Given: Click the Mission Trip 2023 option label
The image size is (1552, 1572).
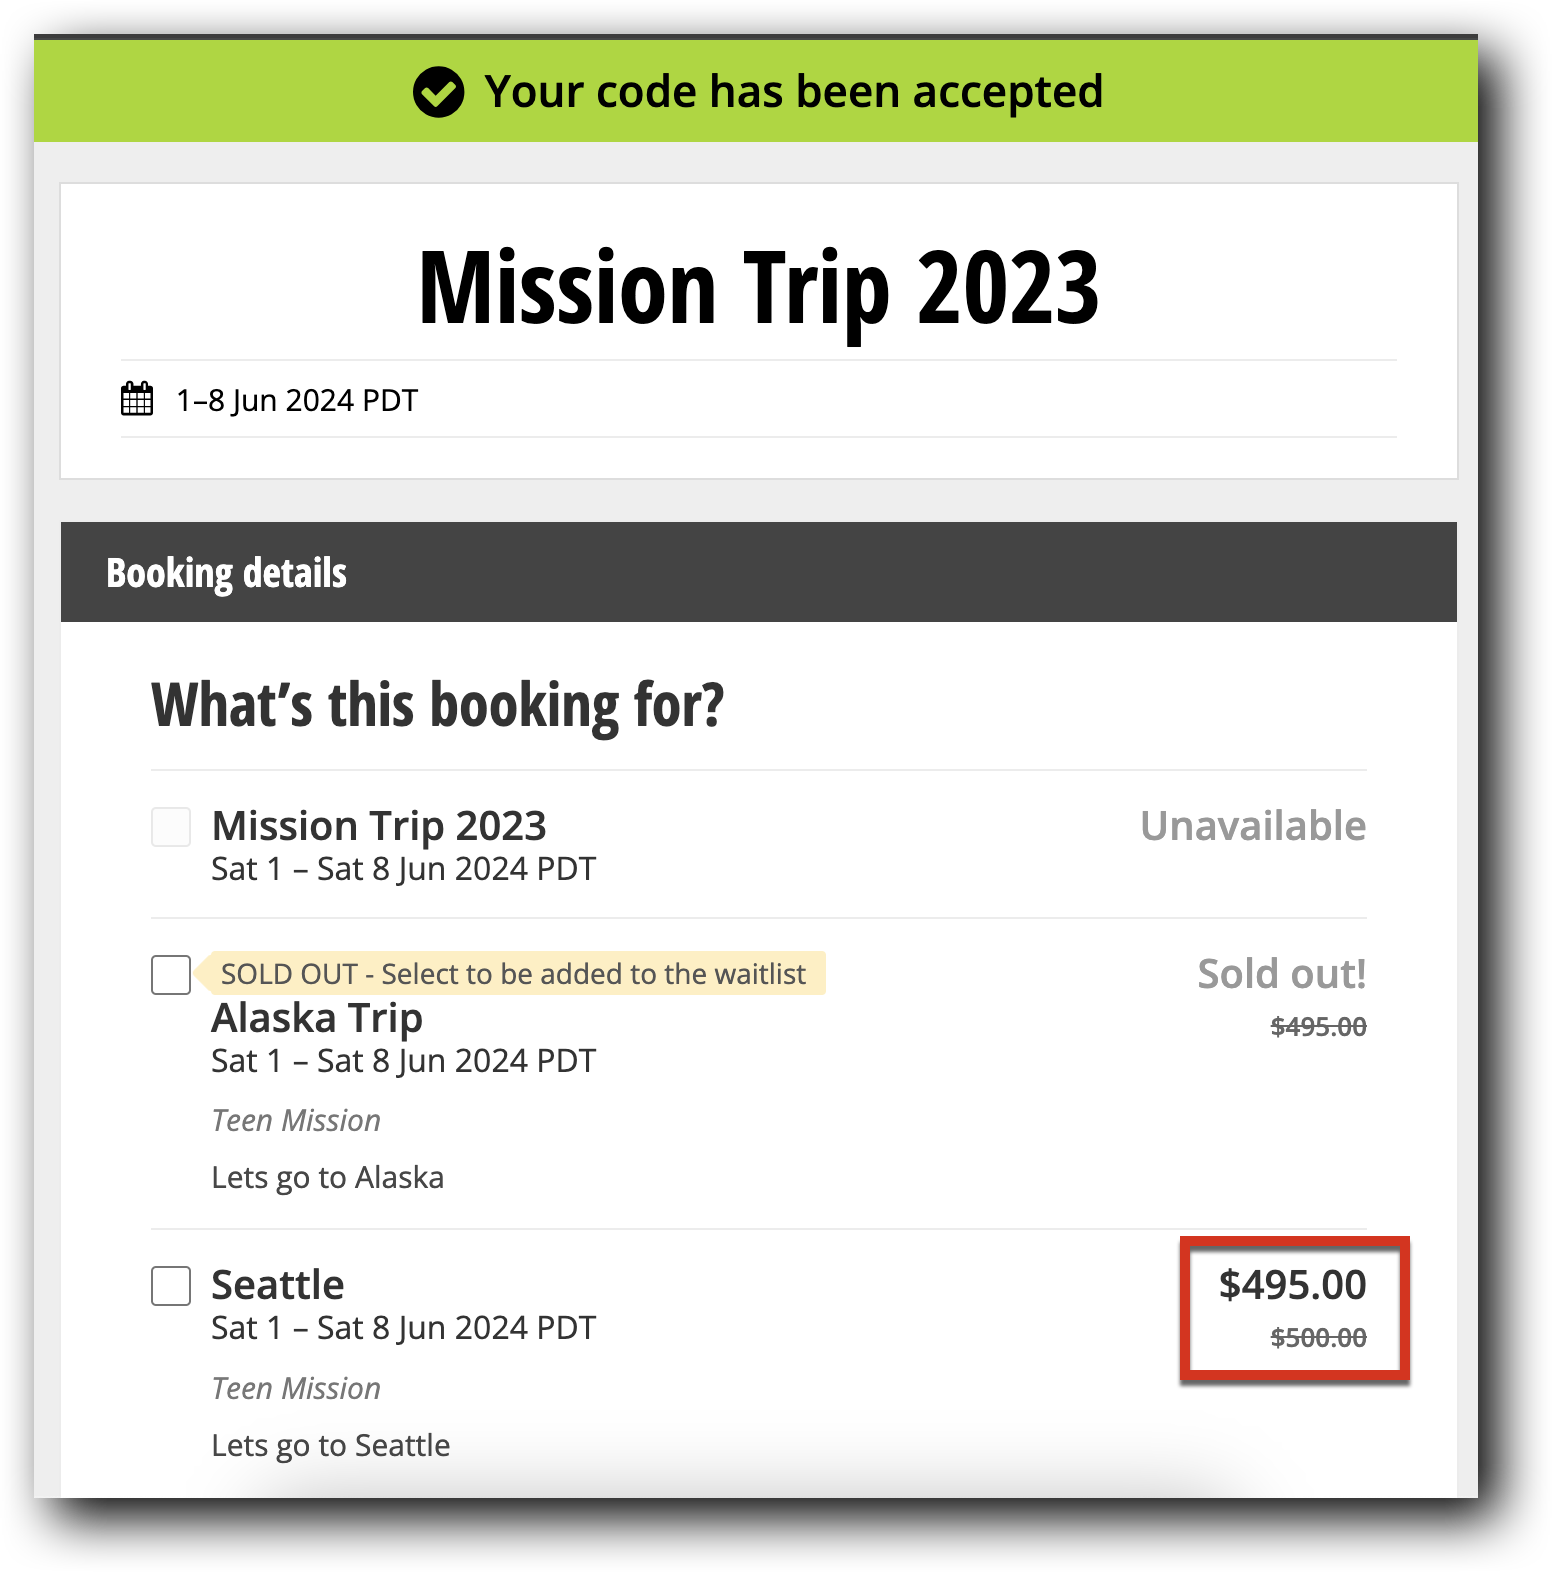Looking at the screenshot, I should [x=379, y=827].
